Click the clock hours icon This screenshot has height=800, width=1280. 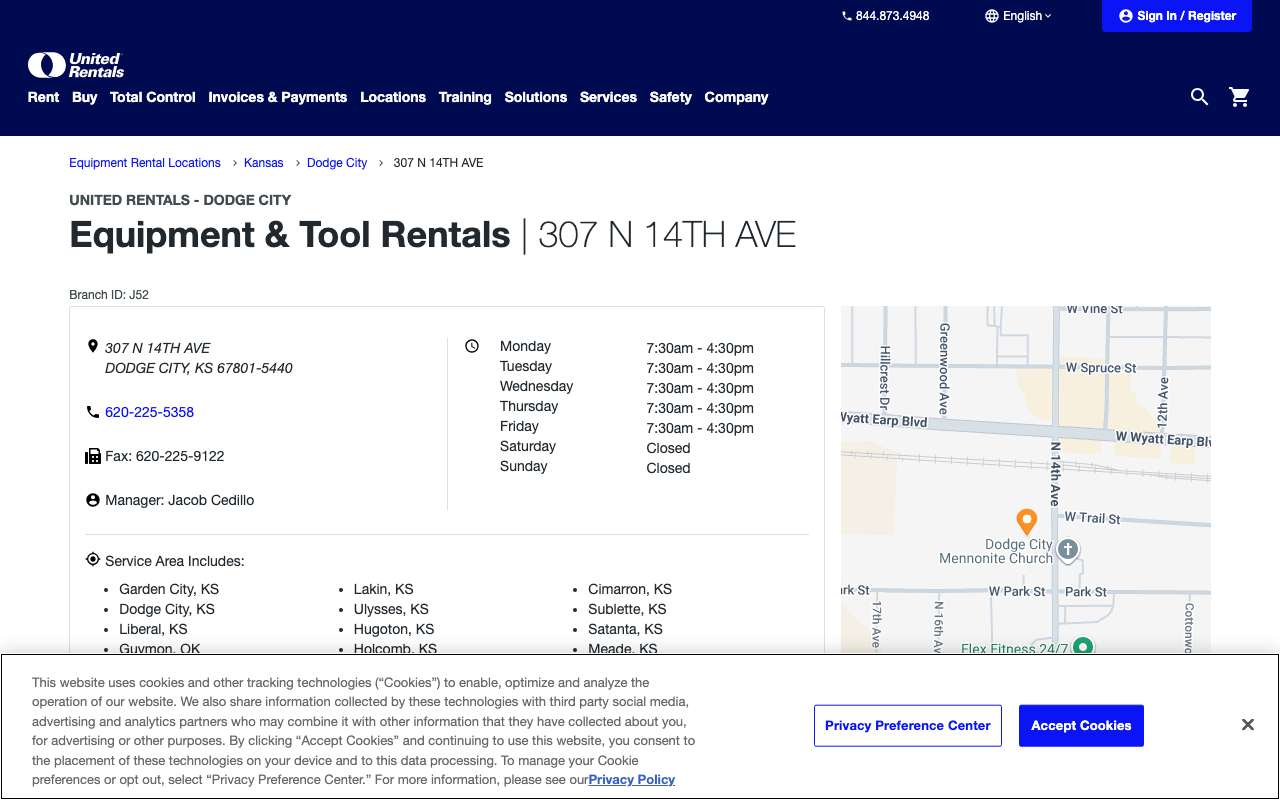[472, 346]
